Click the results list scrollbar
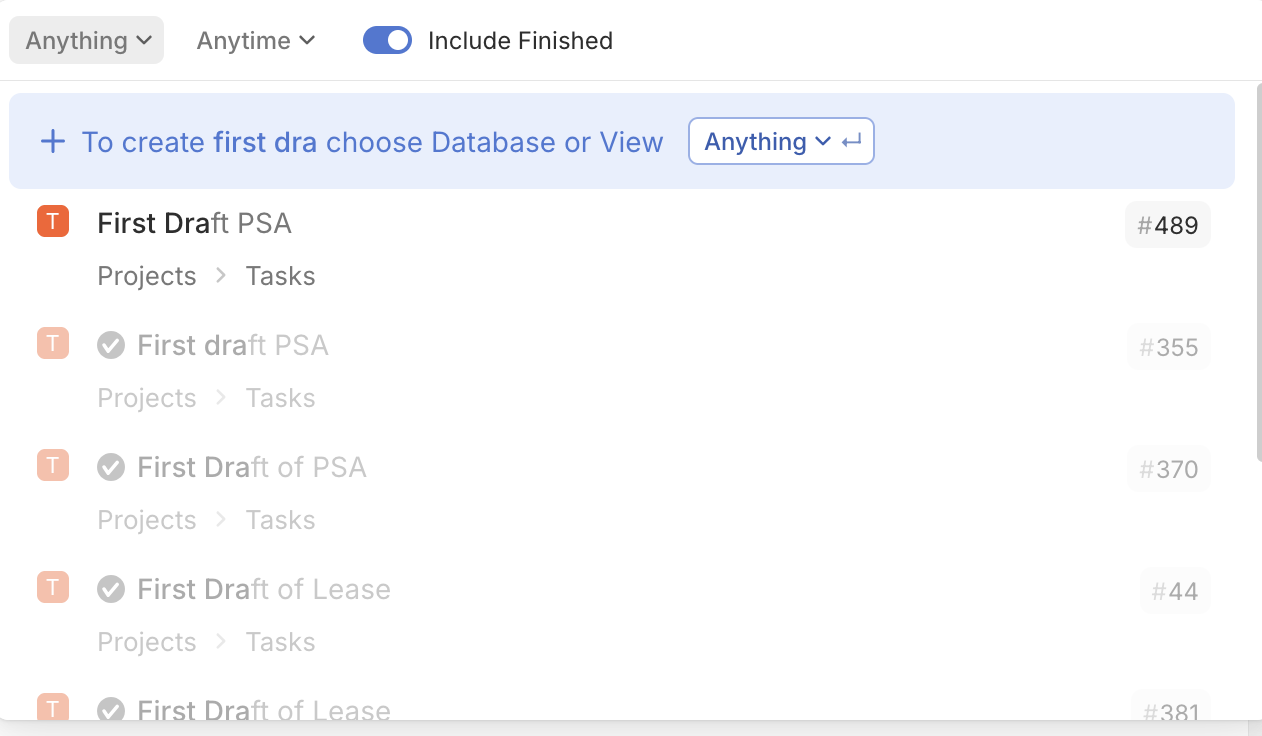 (x=1258, y=277)
